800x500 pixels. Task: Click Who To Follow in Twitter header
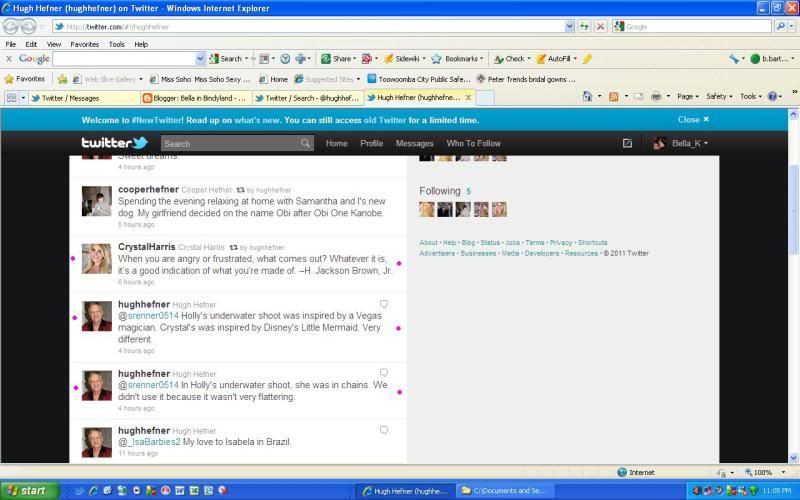473,143
